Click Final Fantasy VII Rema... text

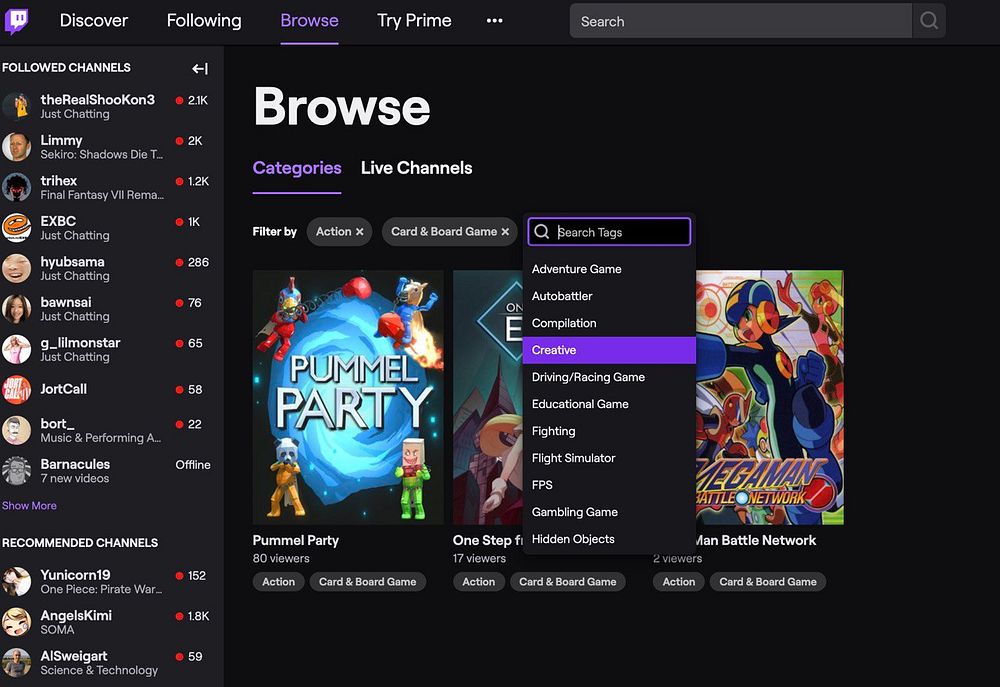[102, 195]
